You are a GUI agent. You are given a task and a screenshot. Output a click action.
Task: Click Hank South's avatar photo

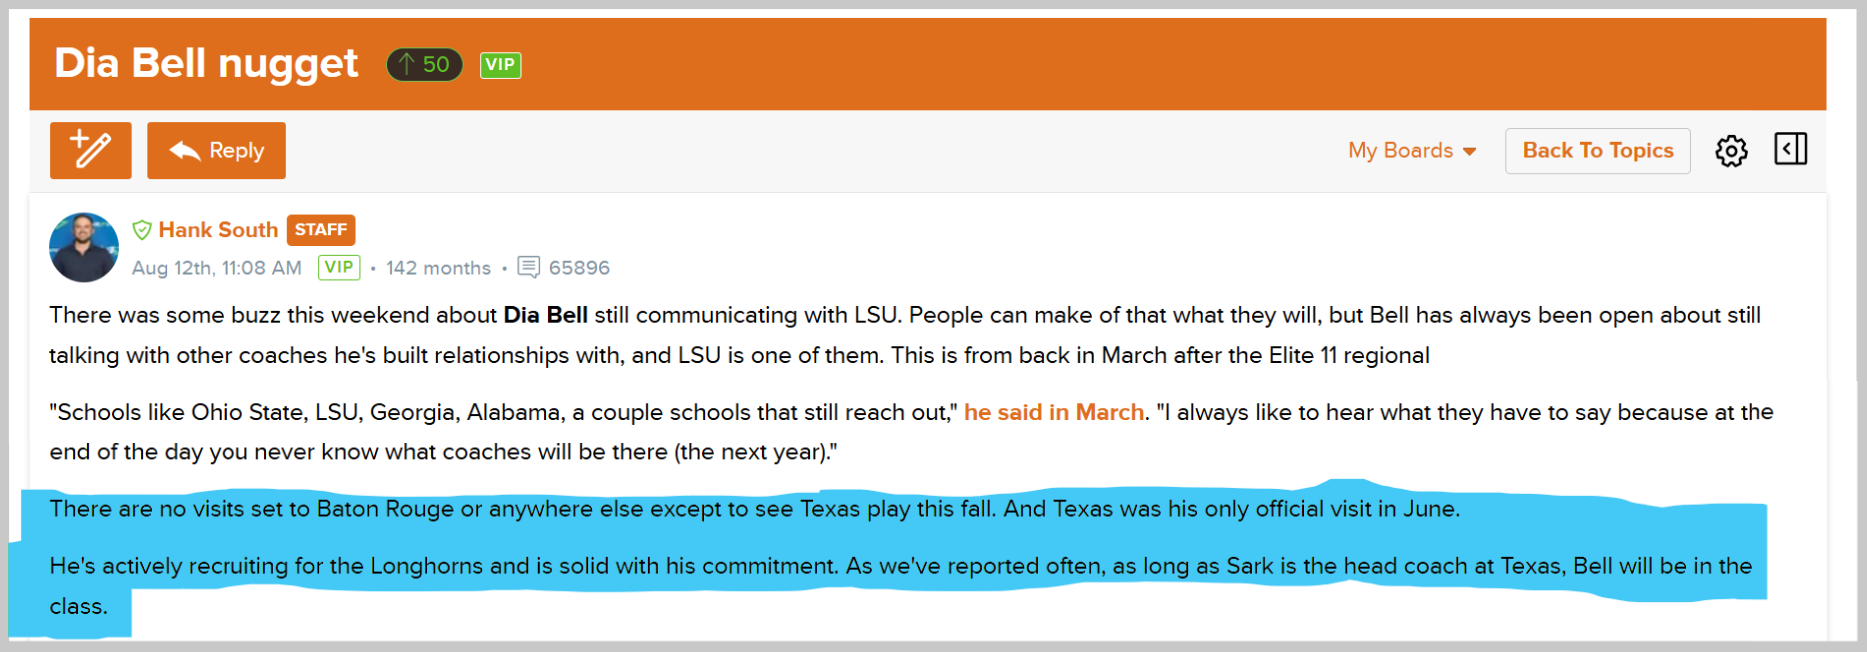click(84, 247)
